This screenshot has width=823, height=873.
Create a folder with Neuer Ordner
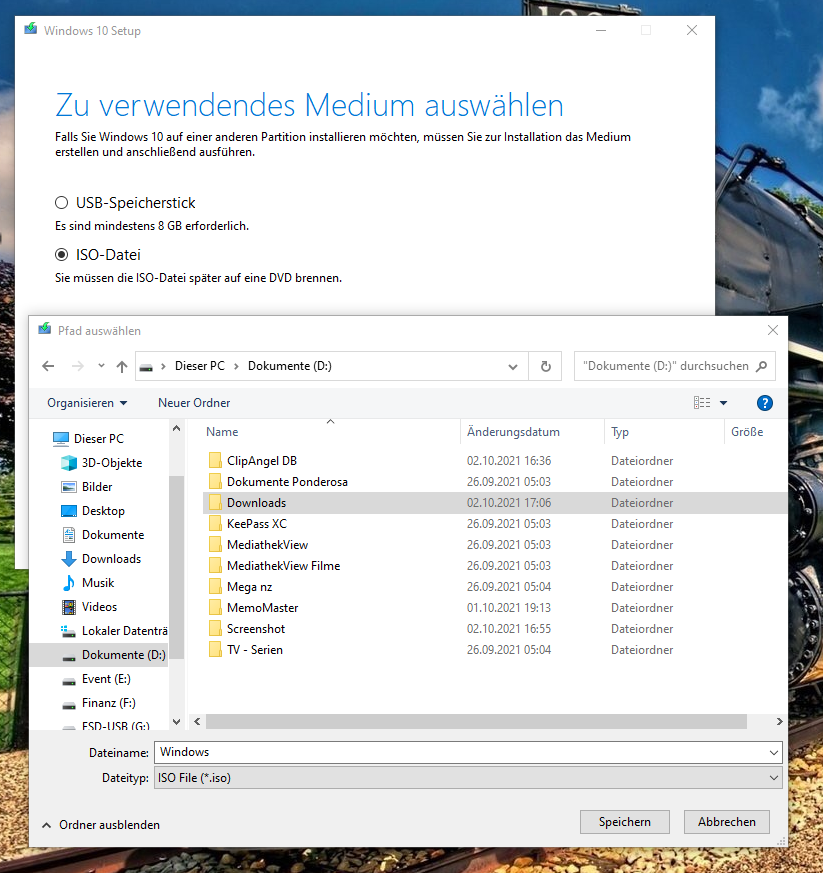click(x=194, y=403)
